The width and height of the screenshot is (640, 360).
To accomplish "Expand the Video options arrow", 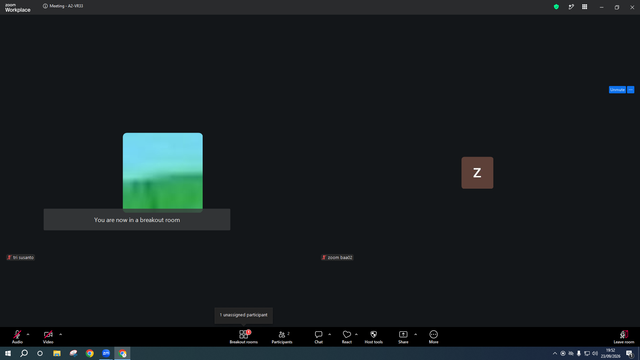I will (60, 334).
